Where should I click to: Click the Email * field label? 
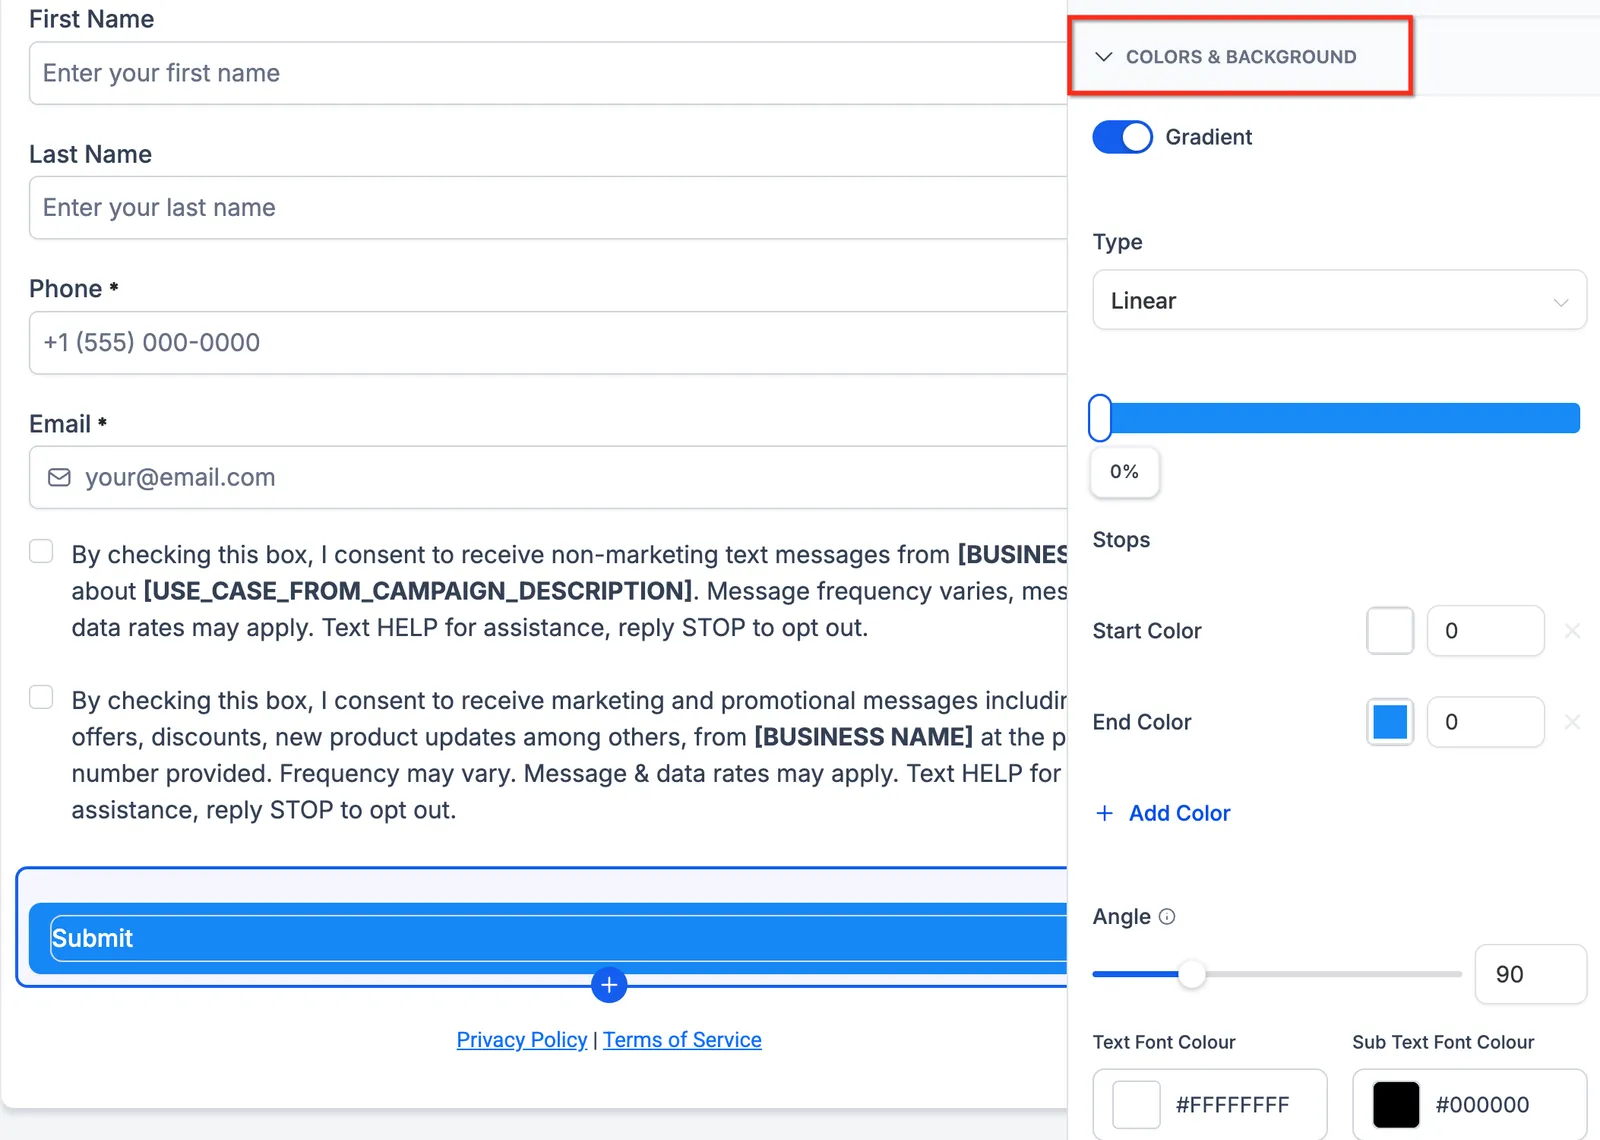pos(68,424)
